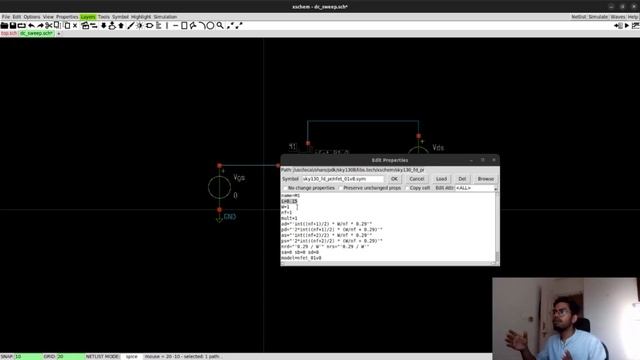Click the Simulate button in menu bar
This screenshot has height=360, width=640.
598,17
